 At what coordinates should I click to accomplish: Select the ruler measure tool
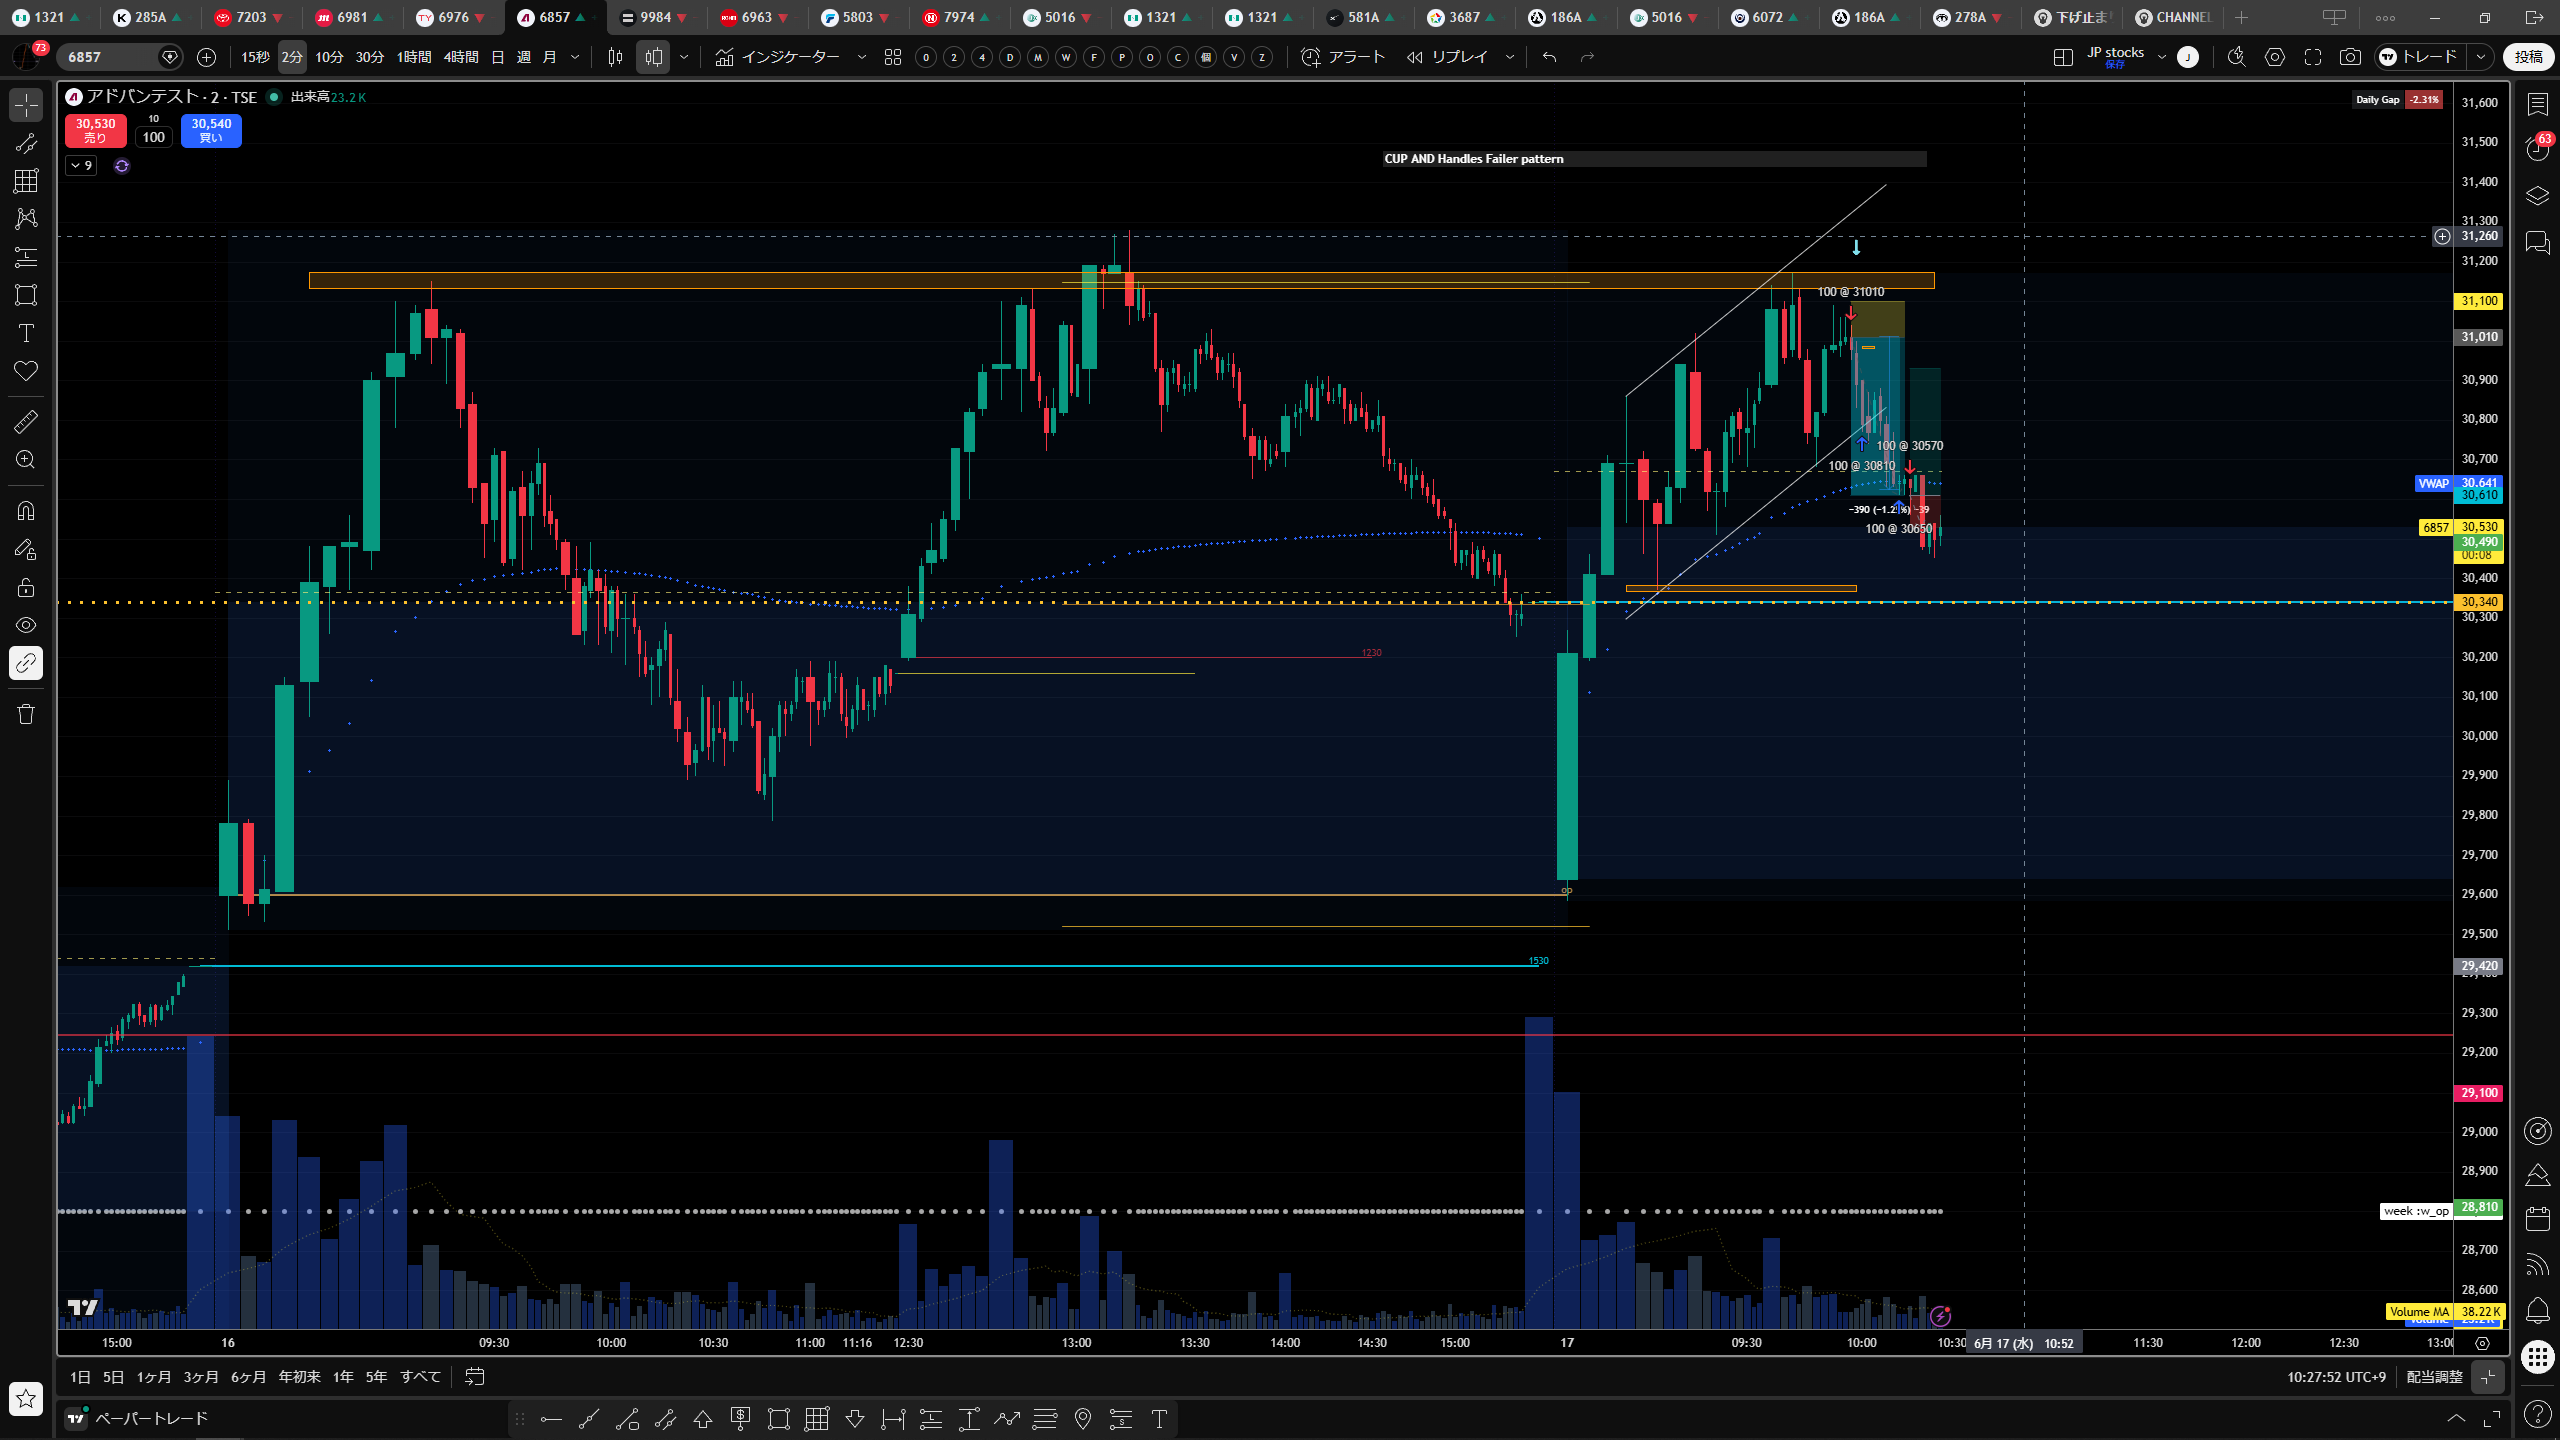26,422
